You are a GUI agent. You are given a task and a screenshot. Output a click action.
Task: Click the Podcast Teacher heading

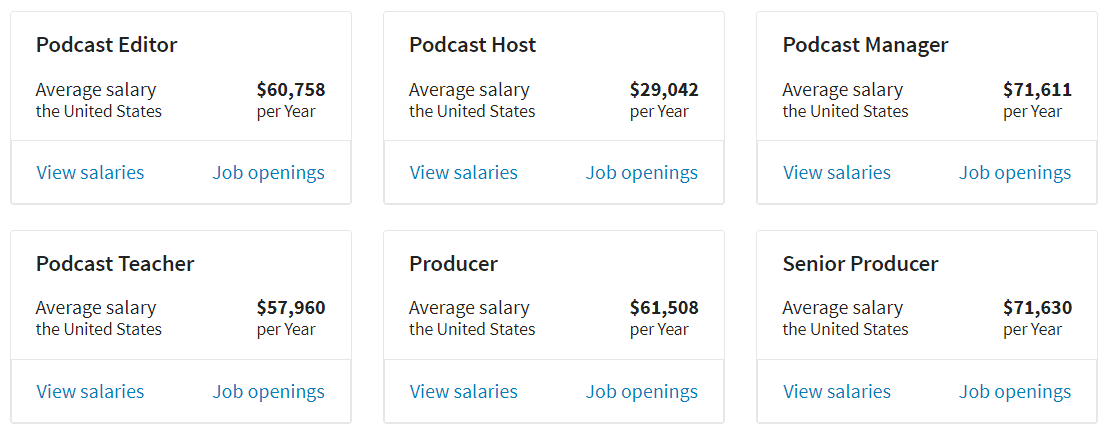(x=115, y=264)
